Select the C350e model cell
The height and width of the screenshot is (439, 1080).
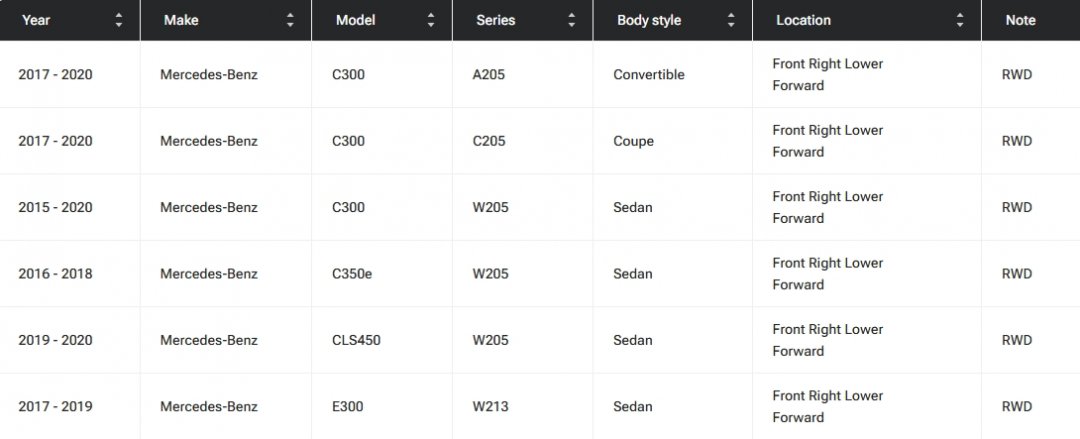pos(354,274)
